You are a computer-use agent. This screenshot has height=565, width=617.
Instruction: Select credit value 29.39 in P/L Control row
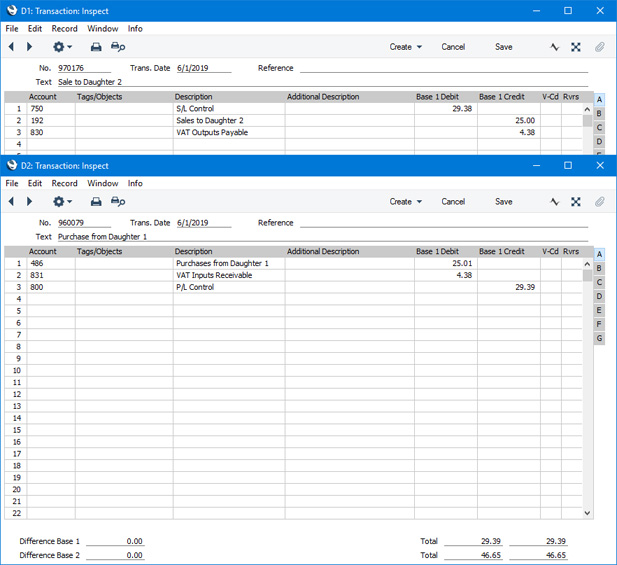click(509, 287)
